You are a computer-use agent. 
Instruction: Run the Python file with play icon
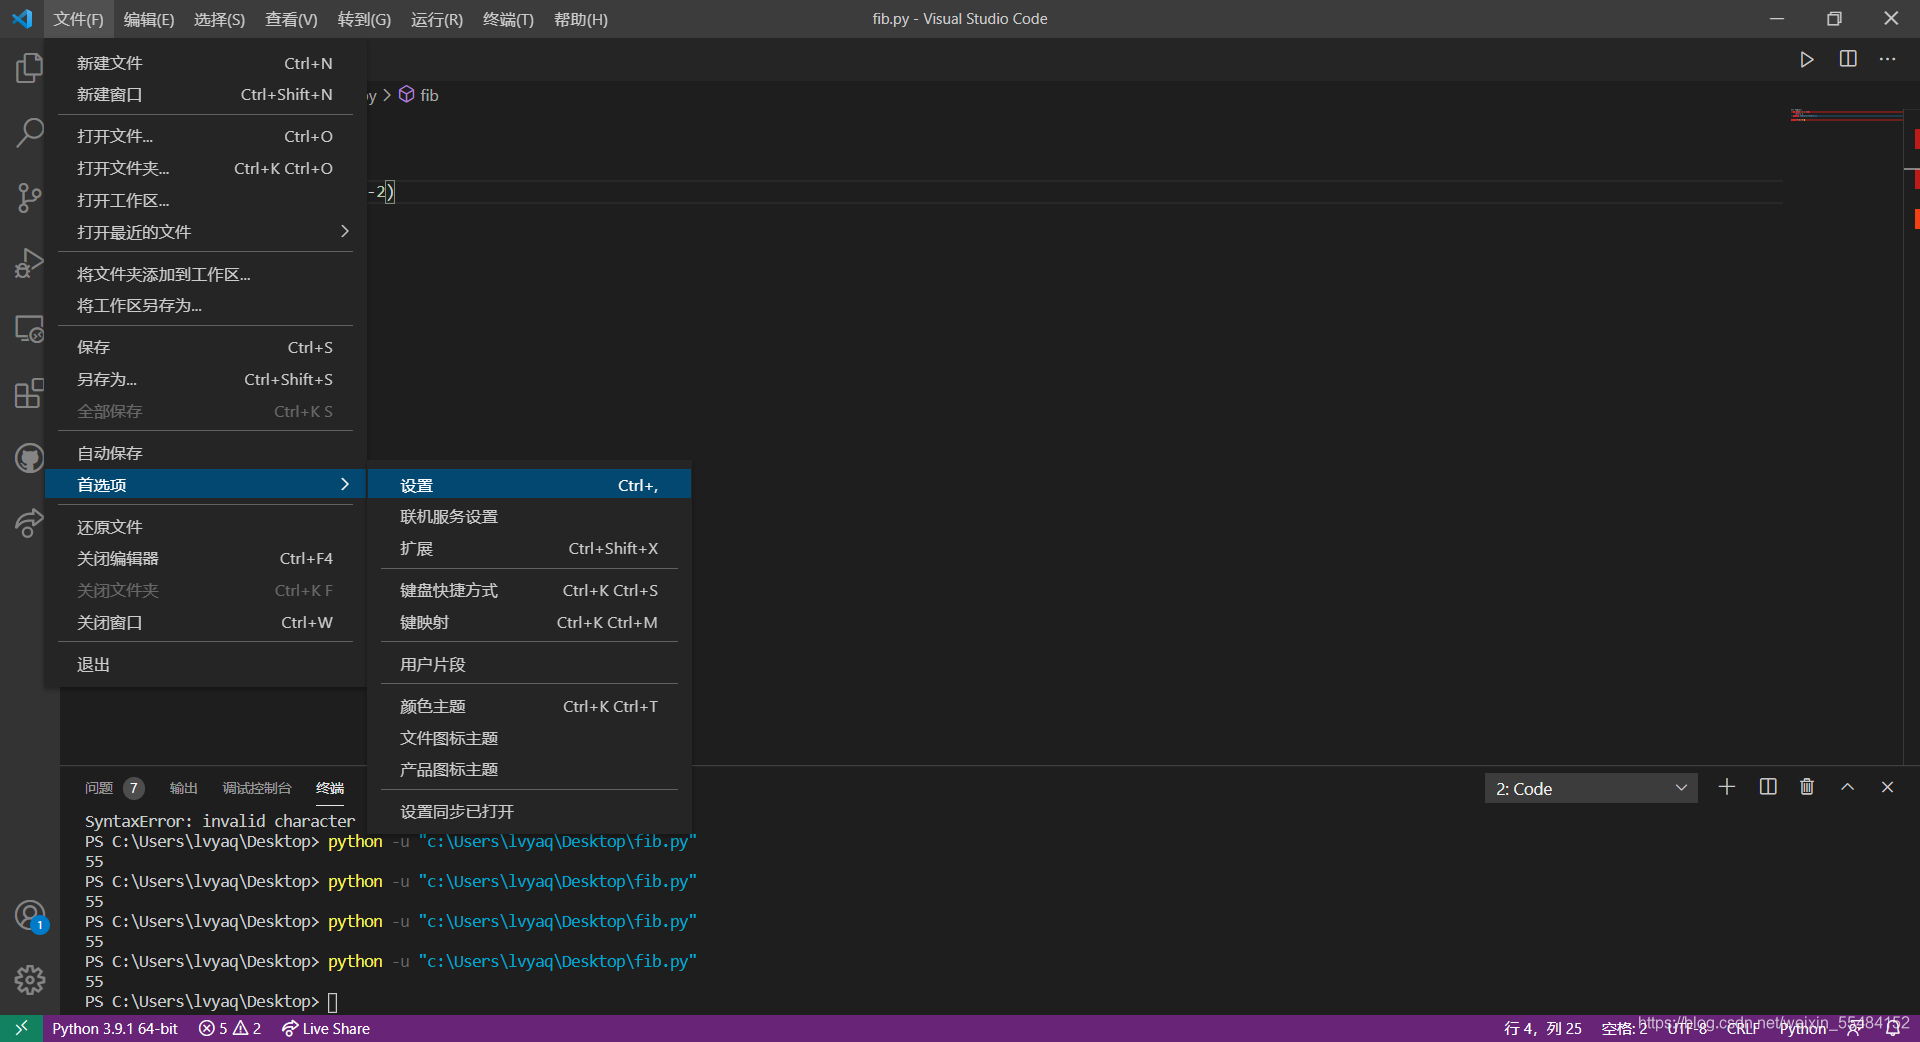point(1806,60)
